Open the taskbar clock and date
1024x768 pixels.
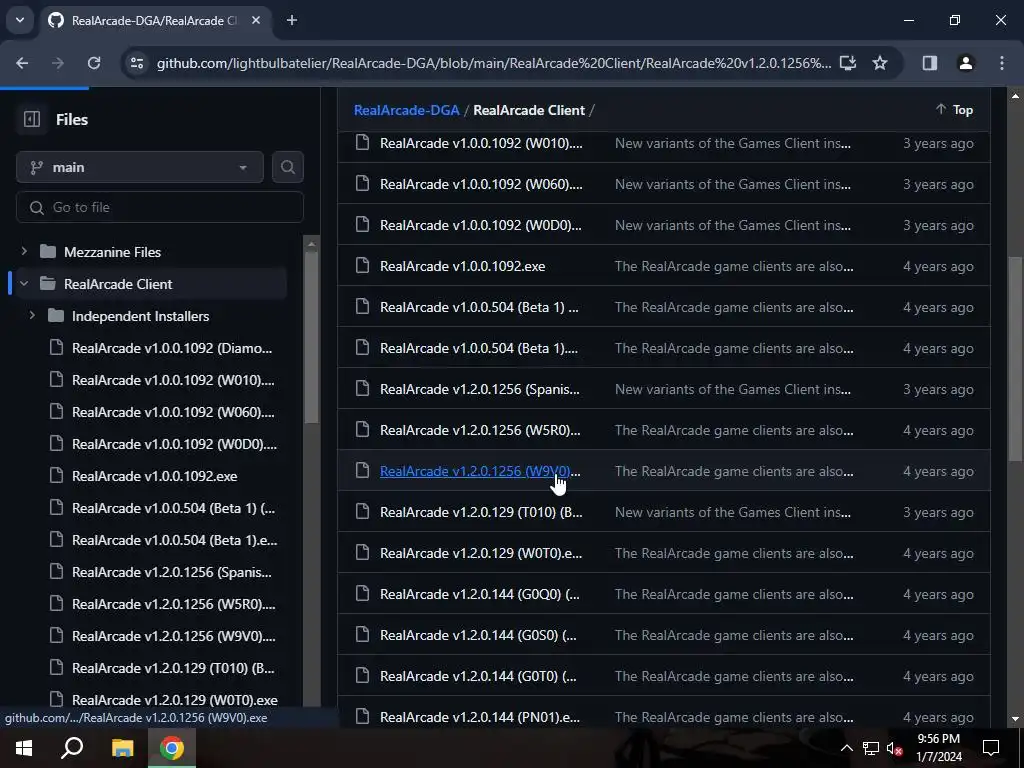click(938, 748)
